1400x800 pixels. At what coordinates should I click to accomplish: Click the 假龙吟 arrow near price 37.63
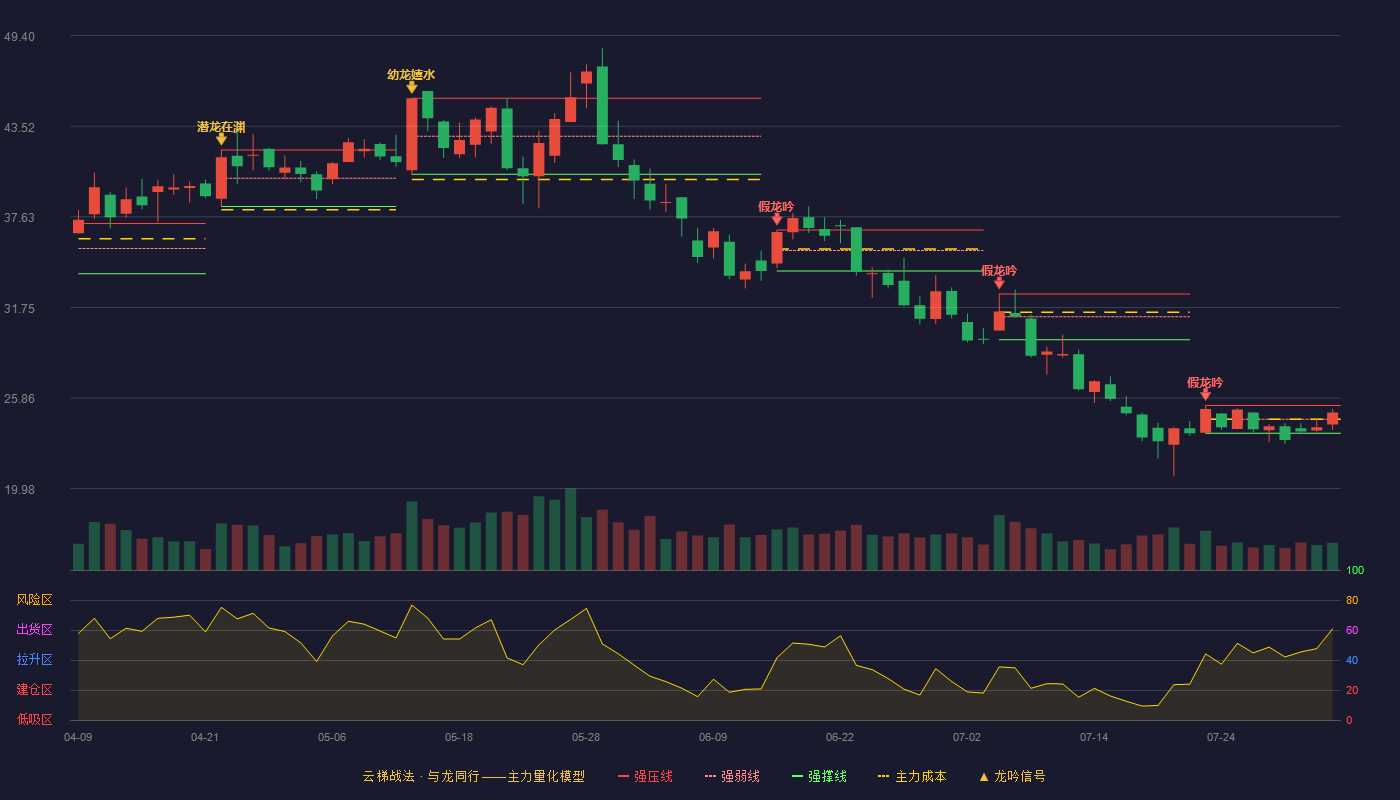tap(777, 219)
